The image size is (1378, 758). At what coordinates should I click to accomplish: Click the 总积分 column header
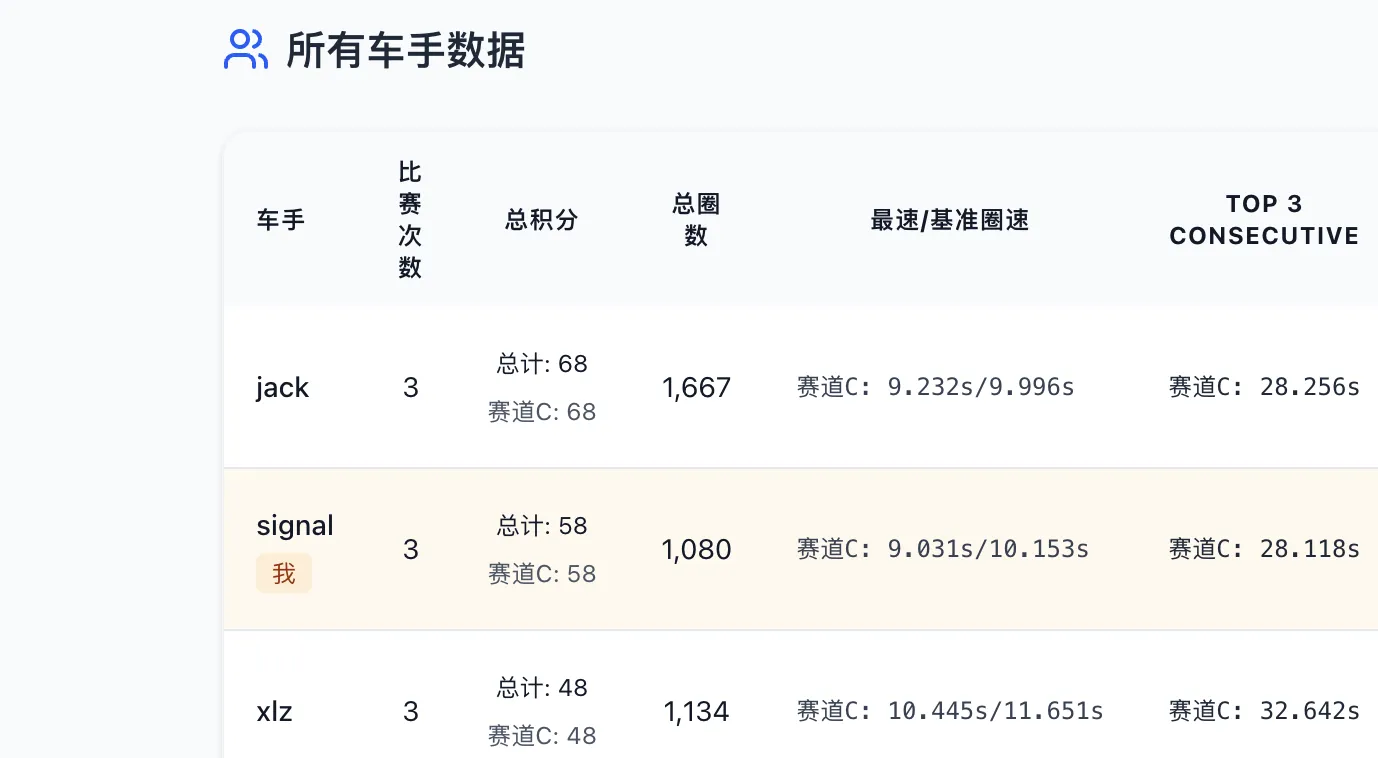click(x=542, y=220)
